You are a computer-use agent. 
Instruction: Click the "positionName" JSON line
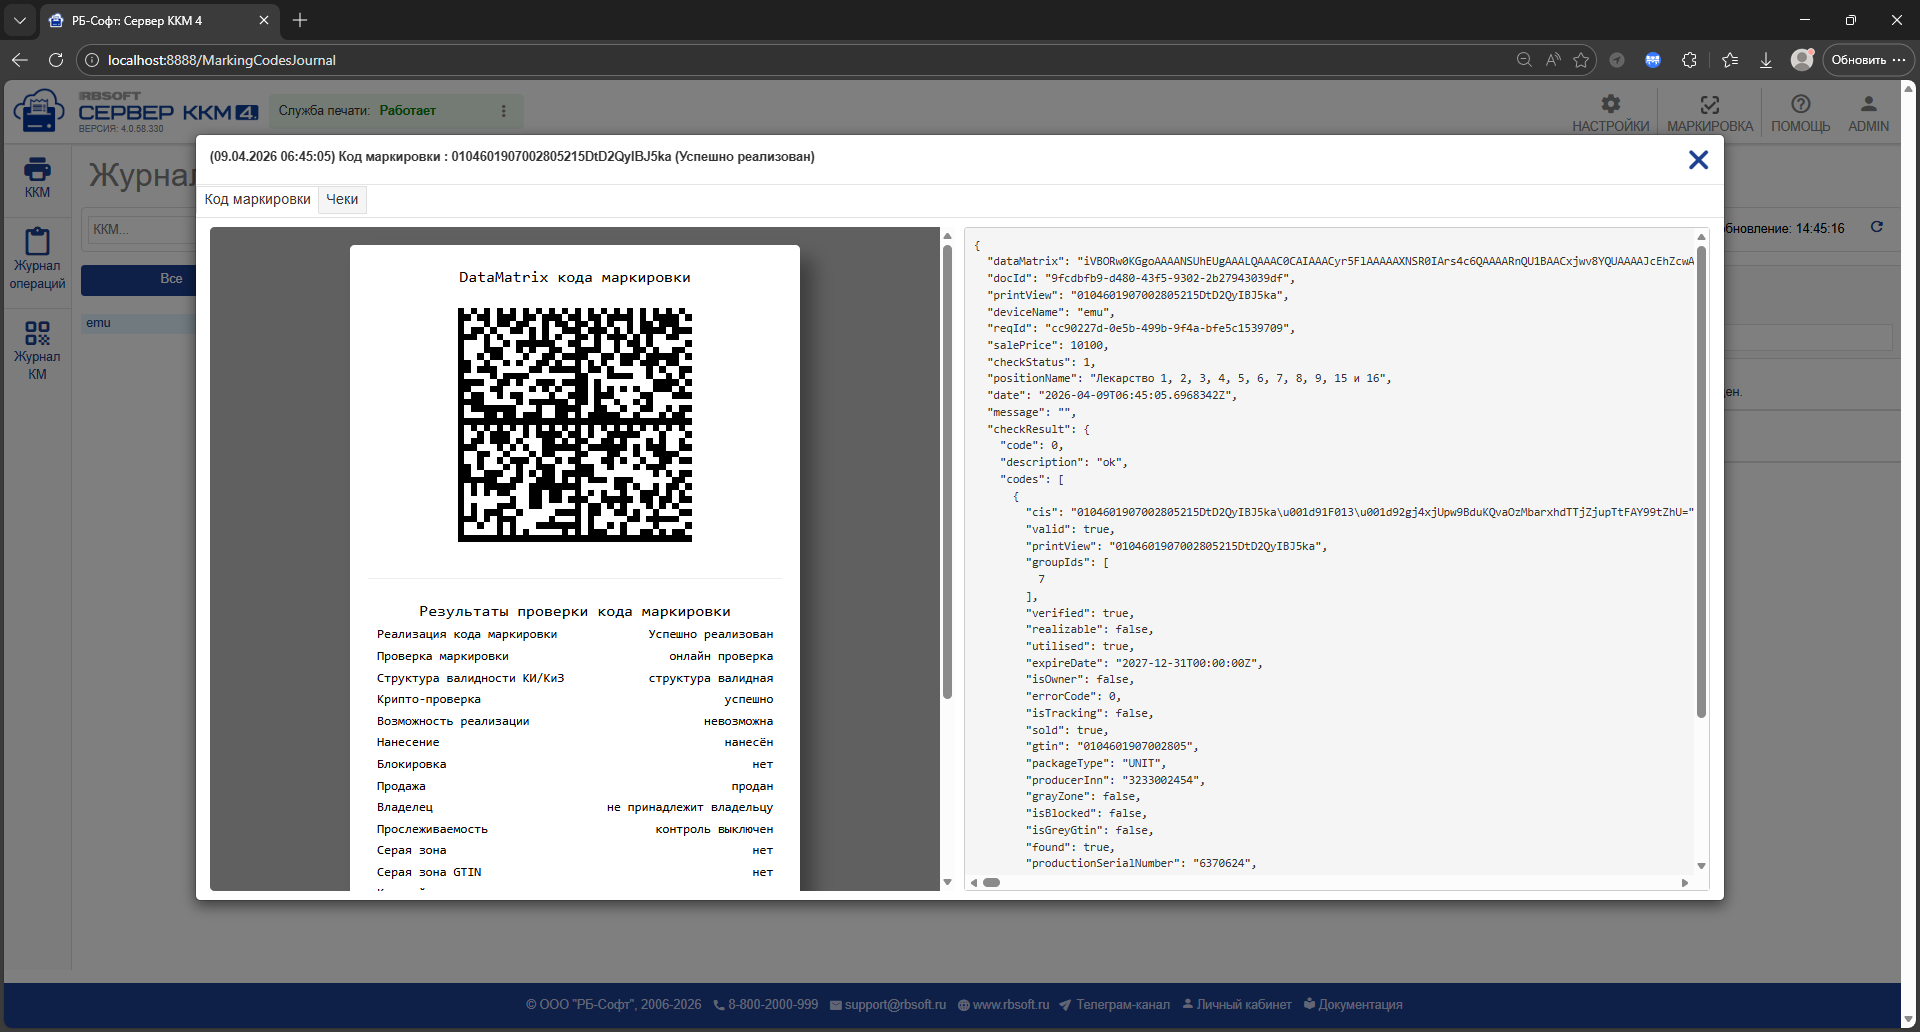tap(1189, 378)
